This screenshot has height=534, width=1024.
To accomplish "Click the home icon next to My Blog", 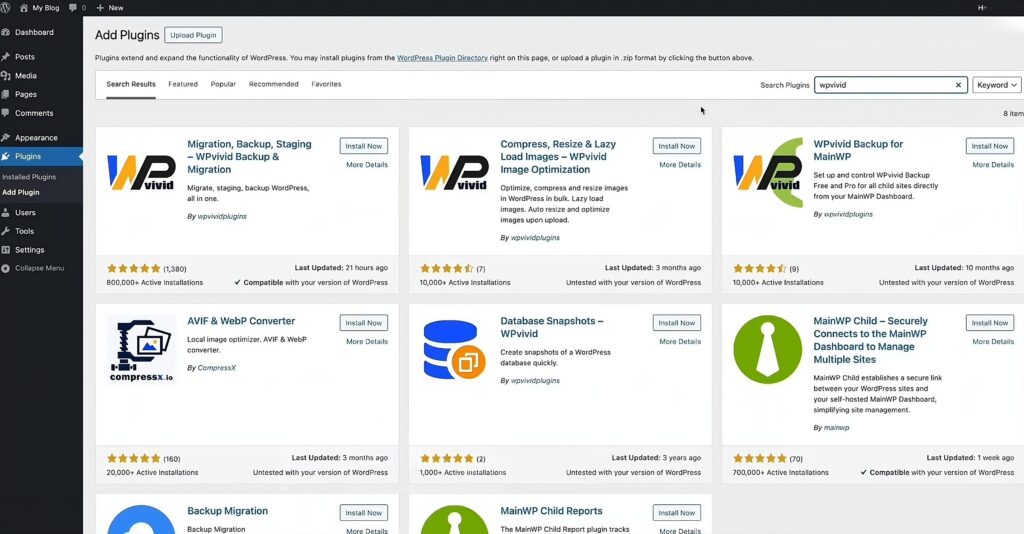I will click(x=24, y=8).
